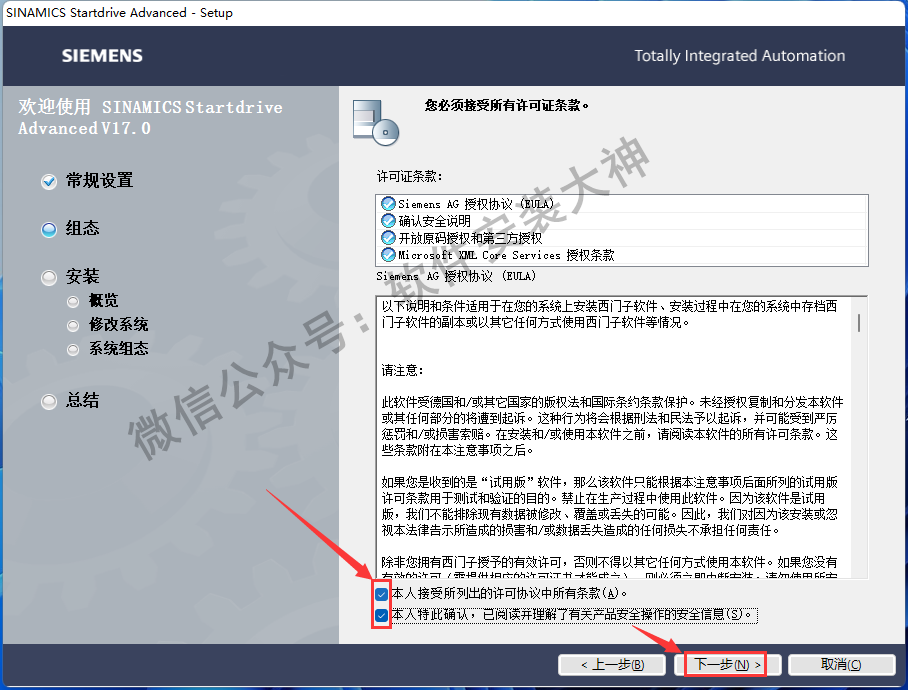Click the 您必须接受所有许可证条款 heading

click(x=507, y=105)
